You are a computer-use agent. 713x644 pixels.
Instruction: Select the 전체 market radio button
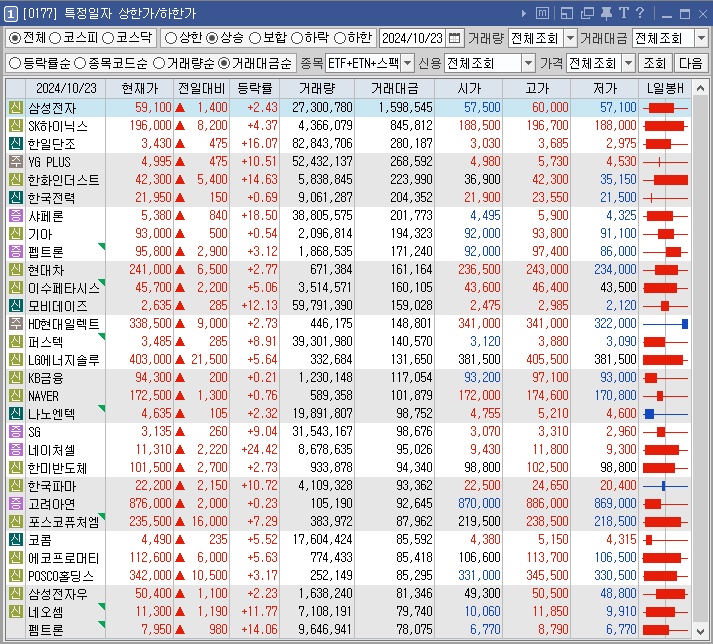[15, 38]
